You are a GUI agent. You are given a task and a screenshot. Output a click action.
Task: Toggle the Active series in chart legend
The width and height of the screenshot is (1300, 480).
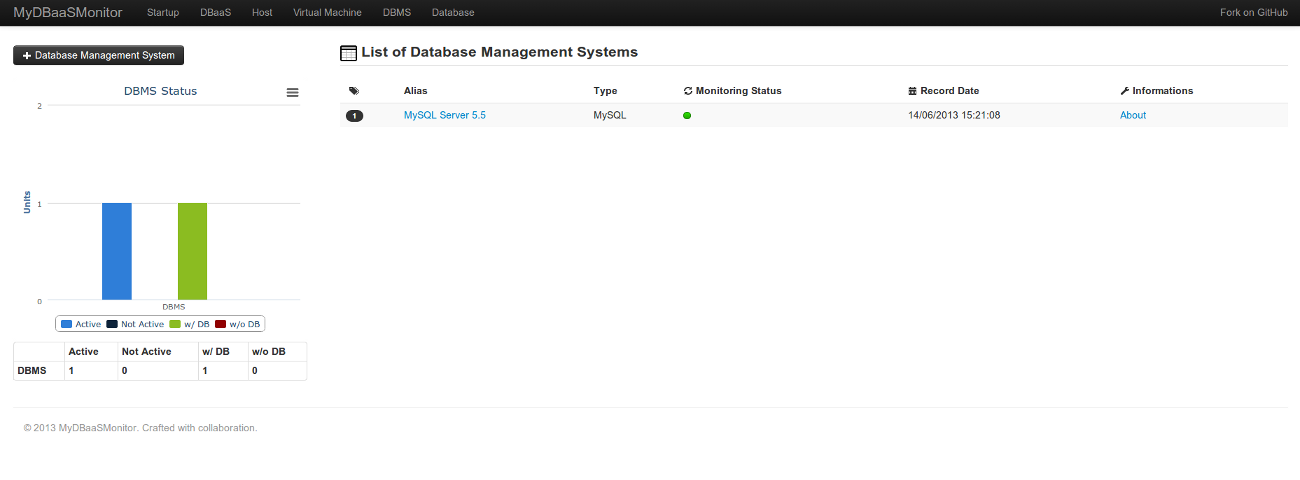(81, 324)
